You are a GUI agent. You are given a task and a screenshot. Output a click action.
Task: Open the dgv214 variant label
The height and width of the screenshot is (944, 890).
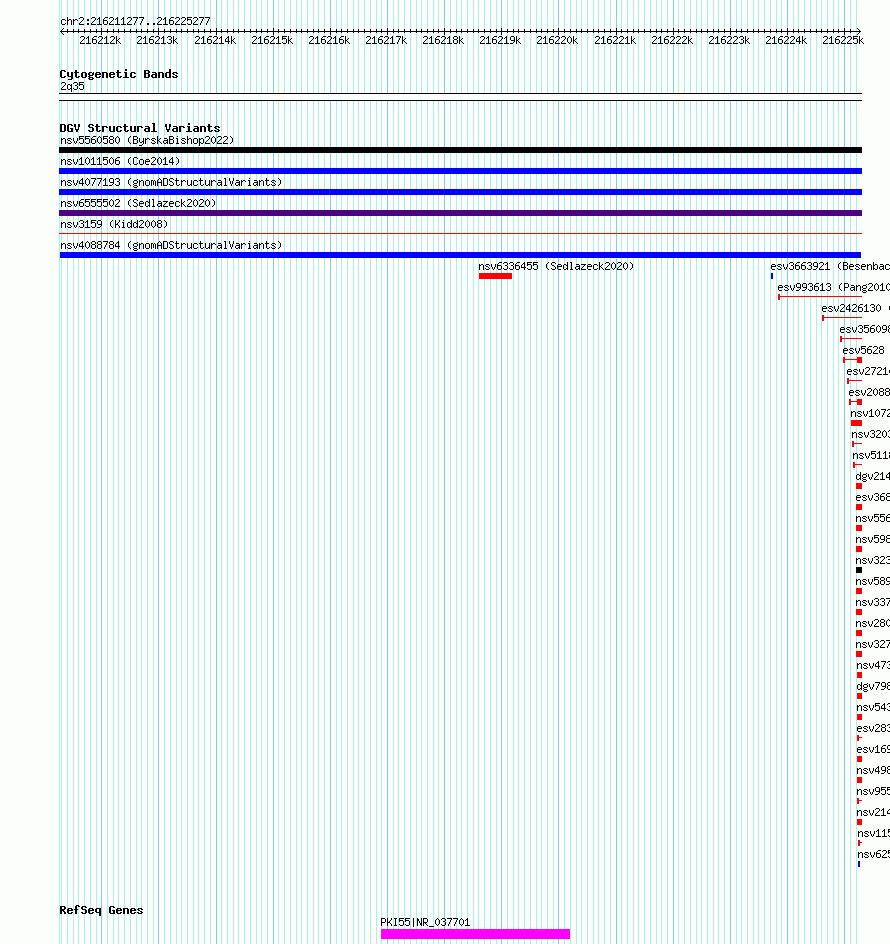click(x=873, y=476)
